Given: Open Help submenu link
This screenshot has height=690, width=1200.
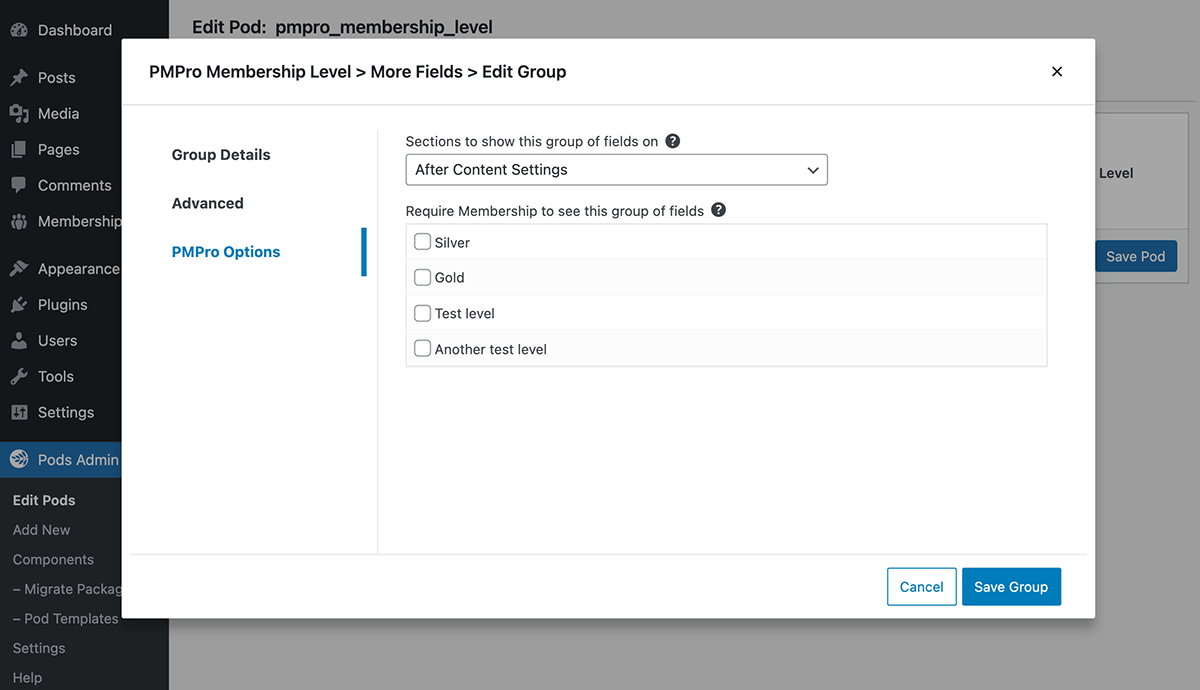Looking at the screenshot, I should pos(28,678).
